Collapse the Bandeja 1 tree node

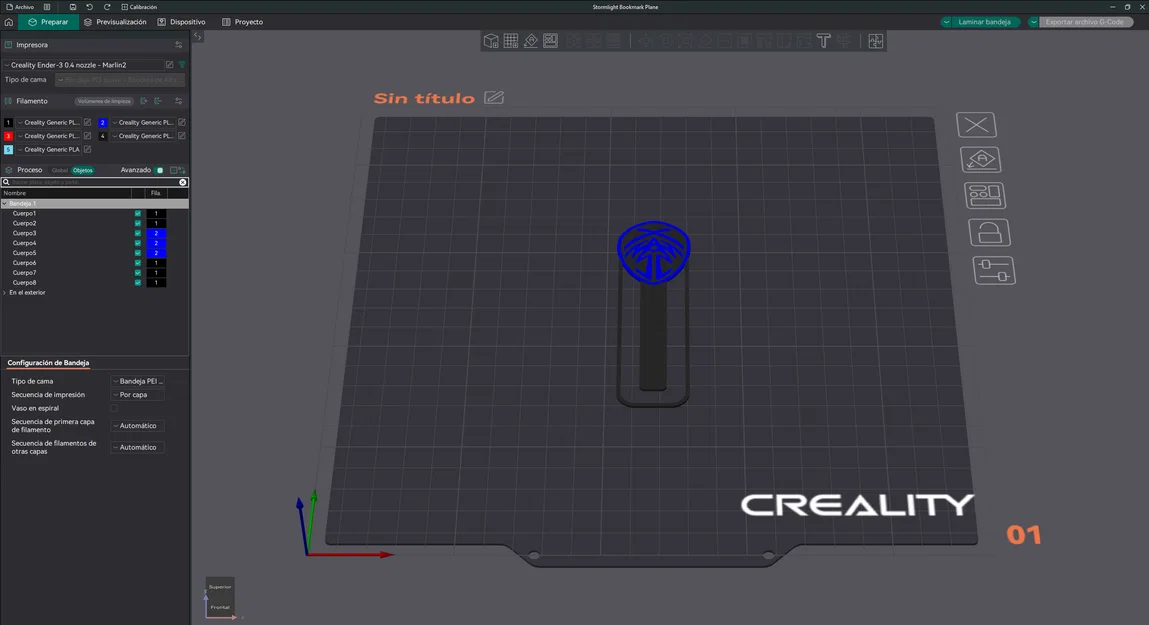coord(4,204)
